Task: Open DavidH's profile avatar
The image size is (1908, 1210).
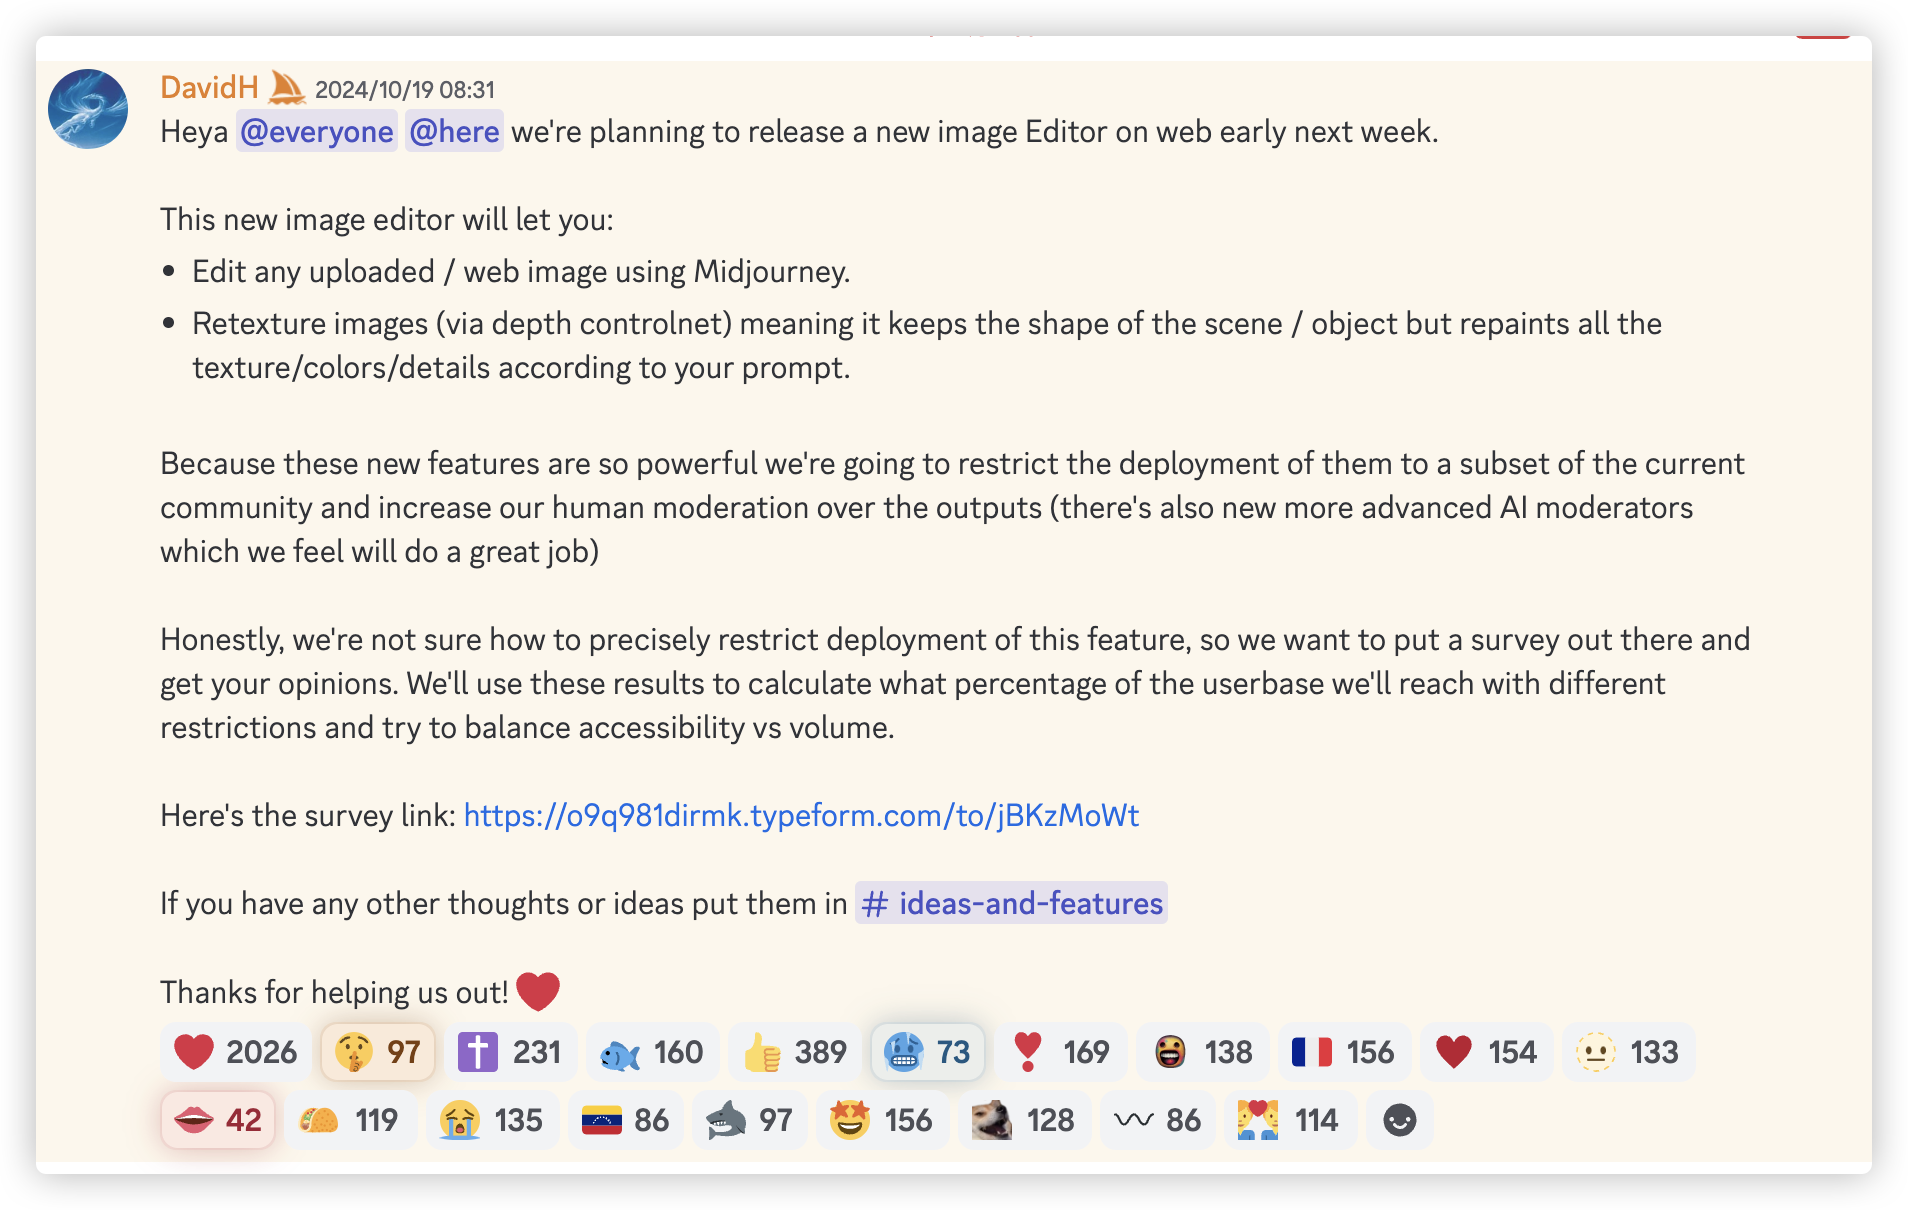Action: [88, 109]
